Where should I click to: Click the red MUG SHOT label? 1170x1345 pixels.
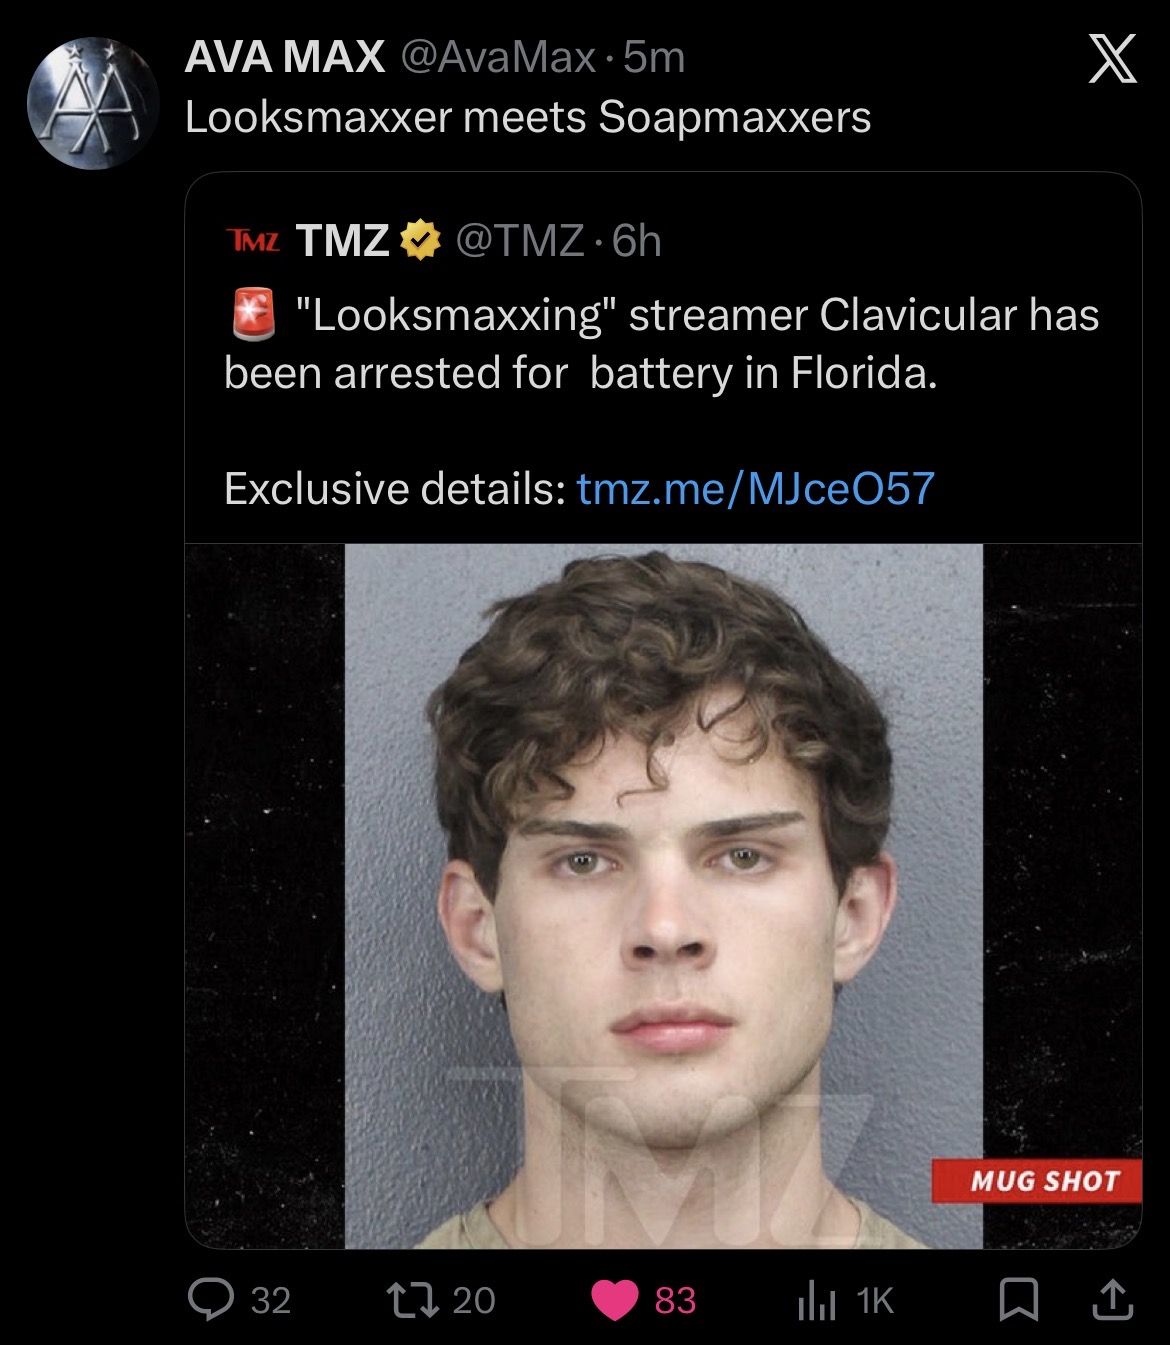pyautogui.click(x=1037, y=1181)
